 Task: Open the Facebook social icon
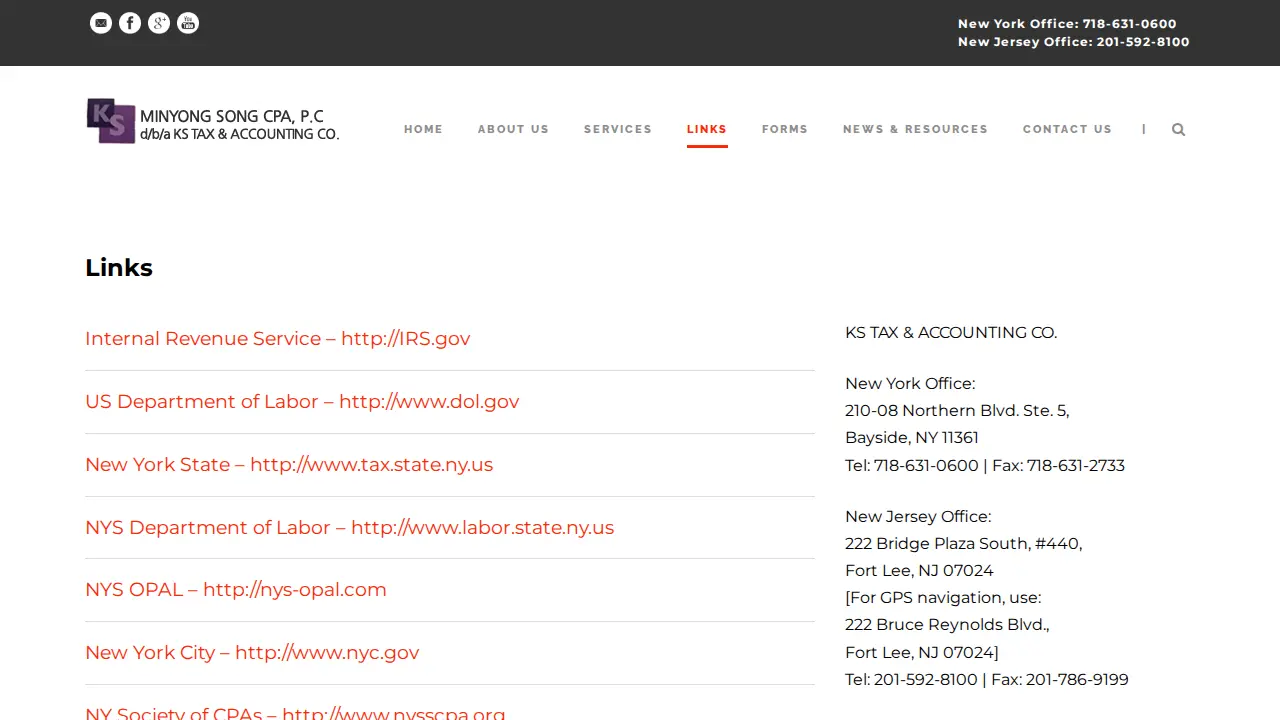(x=130, y=23)
